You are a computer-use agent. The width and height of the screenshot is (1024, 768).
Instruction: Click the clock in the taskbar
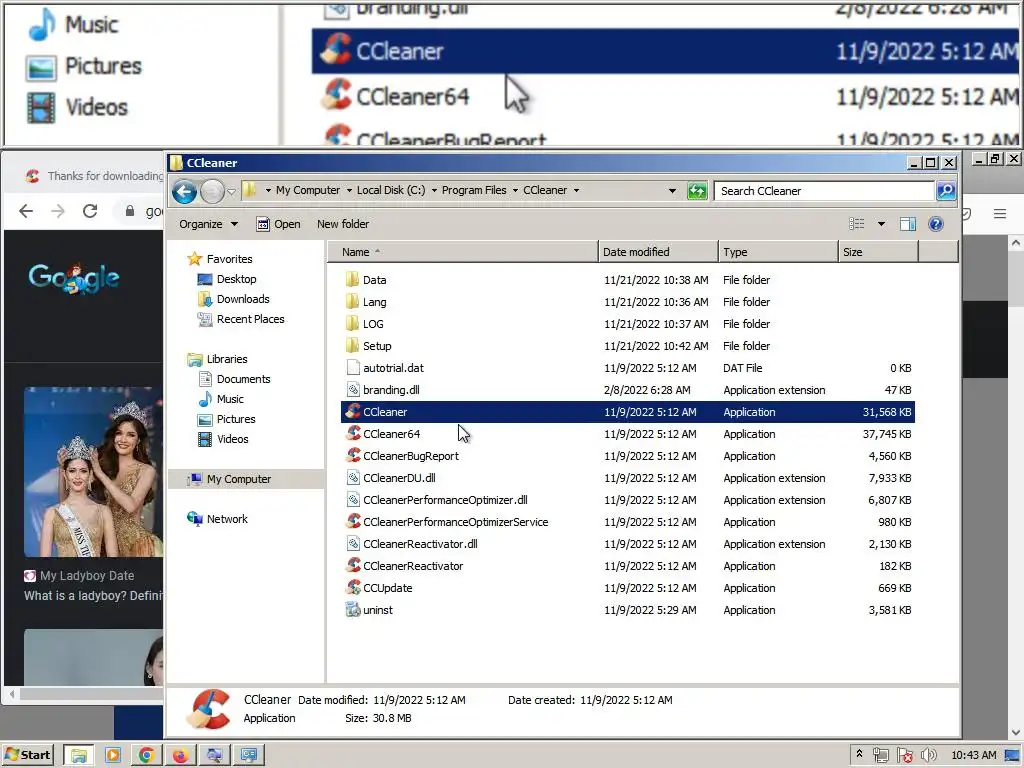[974, 755]
